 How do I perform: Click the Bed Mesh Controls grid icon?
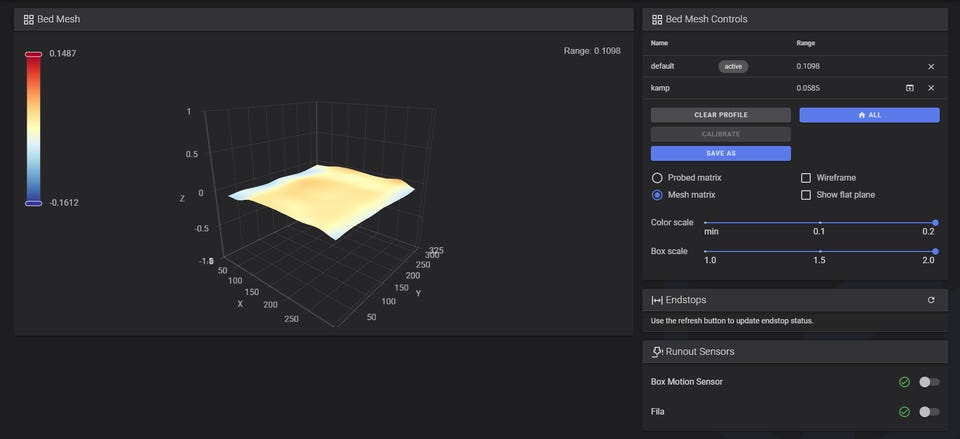click(x=657, y=20)
